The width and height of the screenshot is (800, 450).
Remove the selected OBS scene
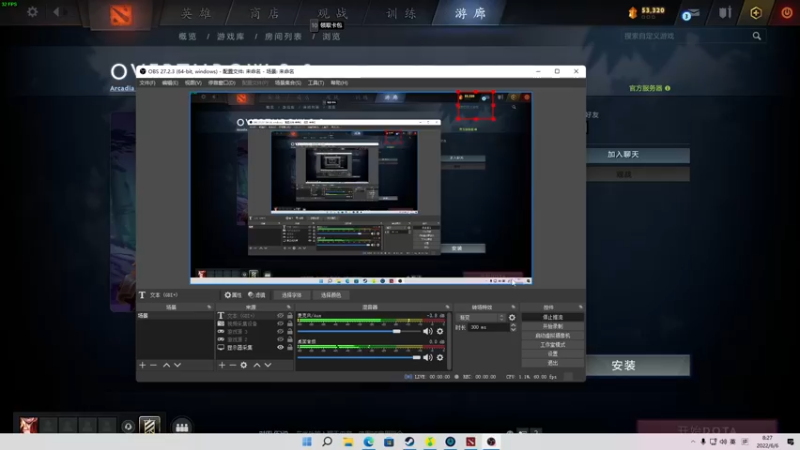(x=153, y=365)
